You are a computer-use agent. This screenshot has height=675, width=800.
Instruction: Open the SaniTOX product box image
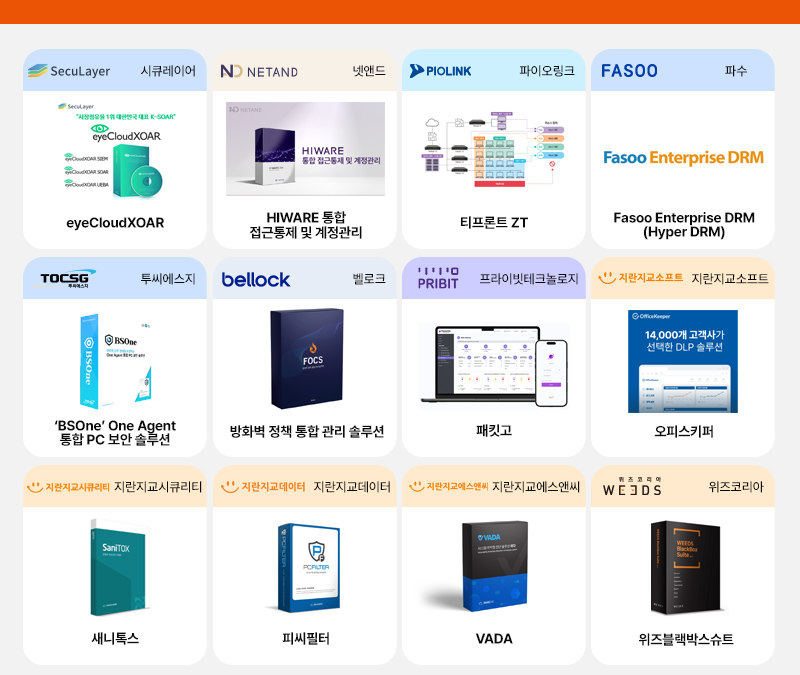pos(118,567)
